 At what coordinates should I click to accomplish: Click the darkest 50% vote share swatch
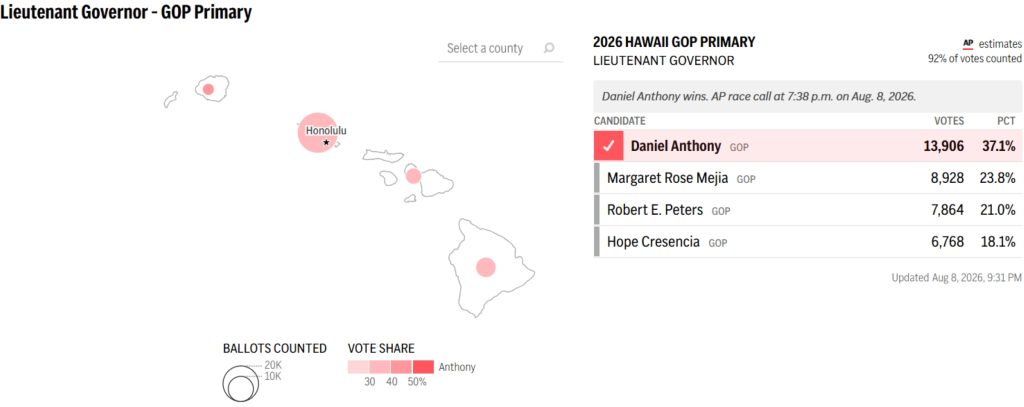(423, 366)
